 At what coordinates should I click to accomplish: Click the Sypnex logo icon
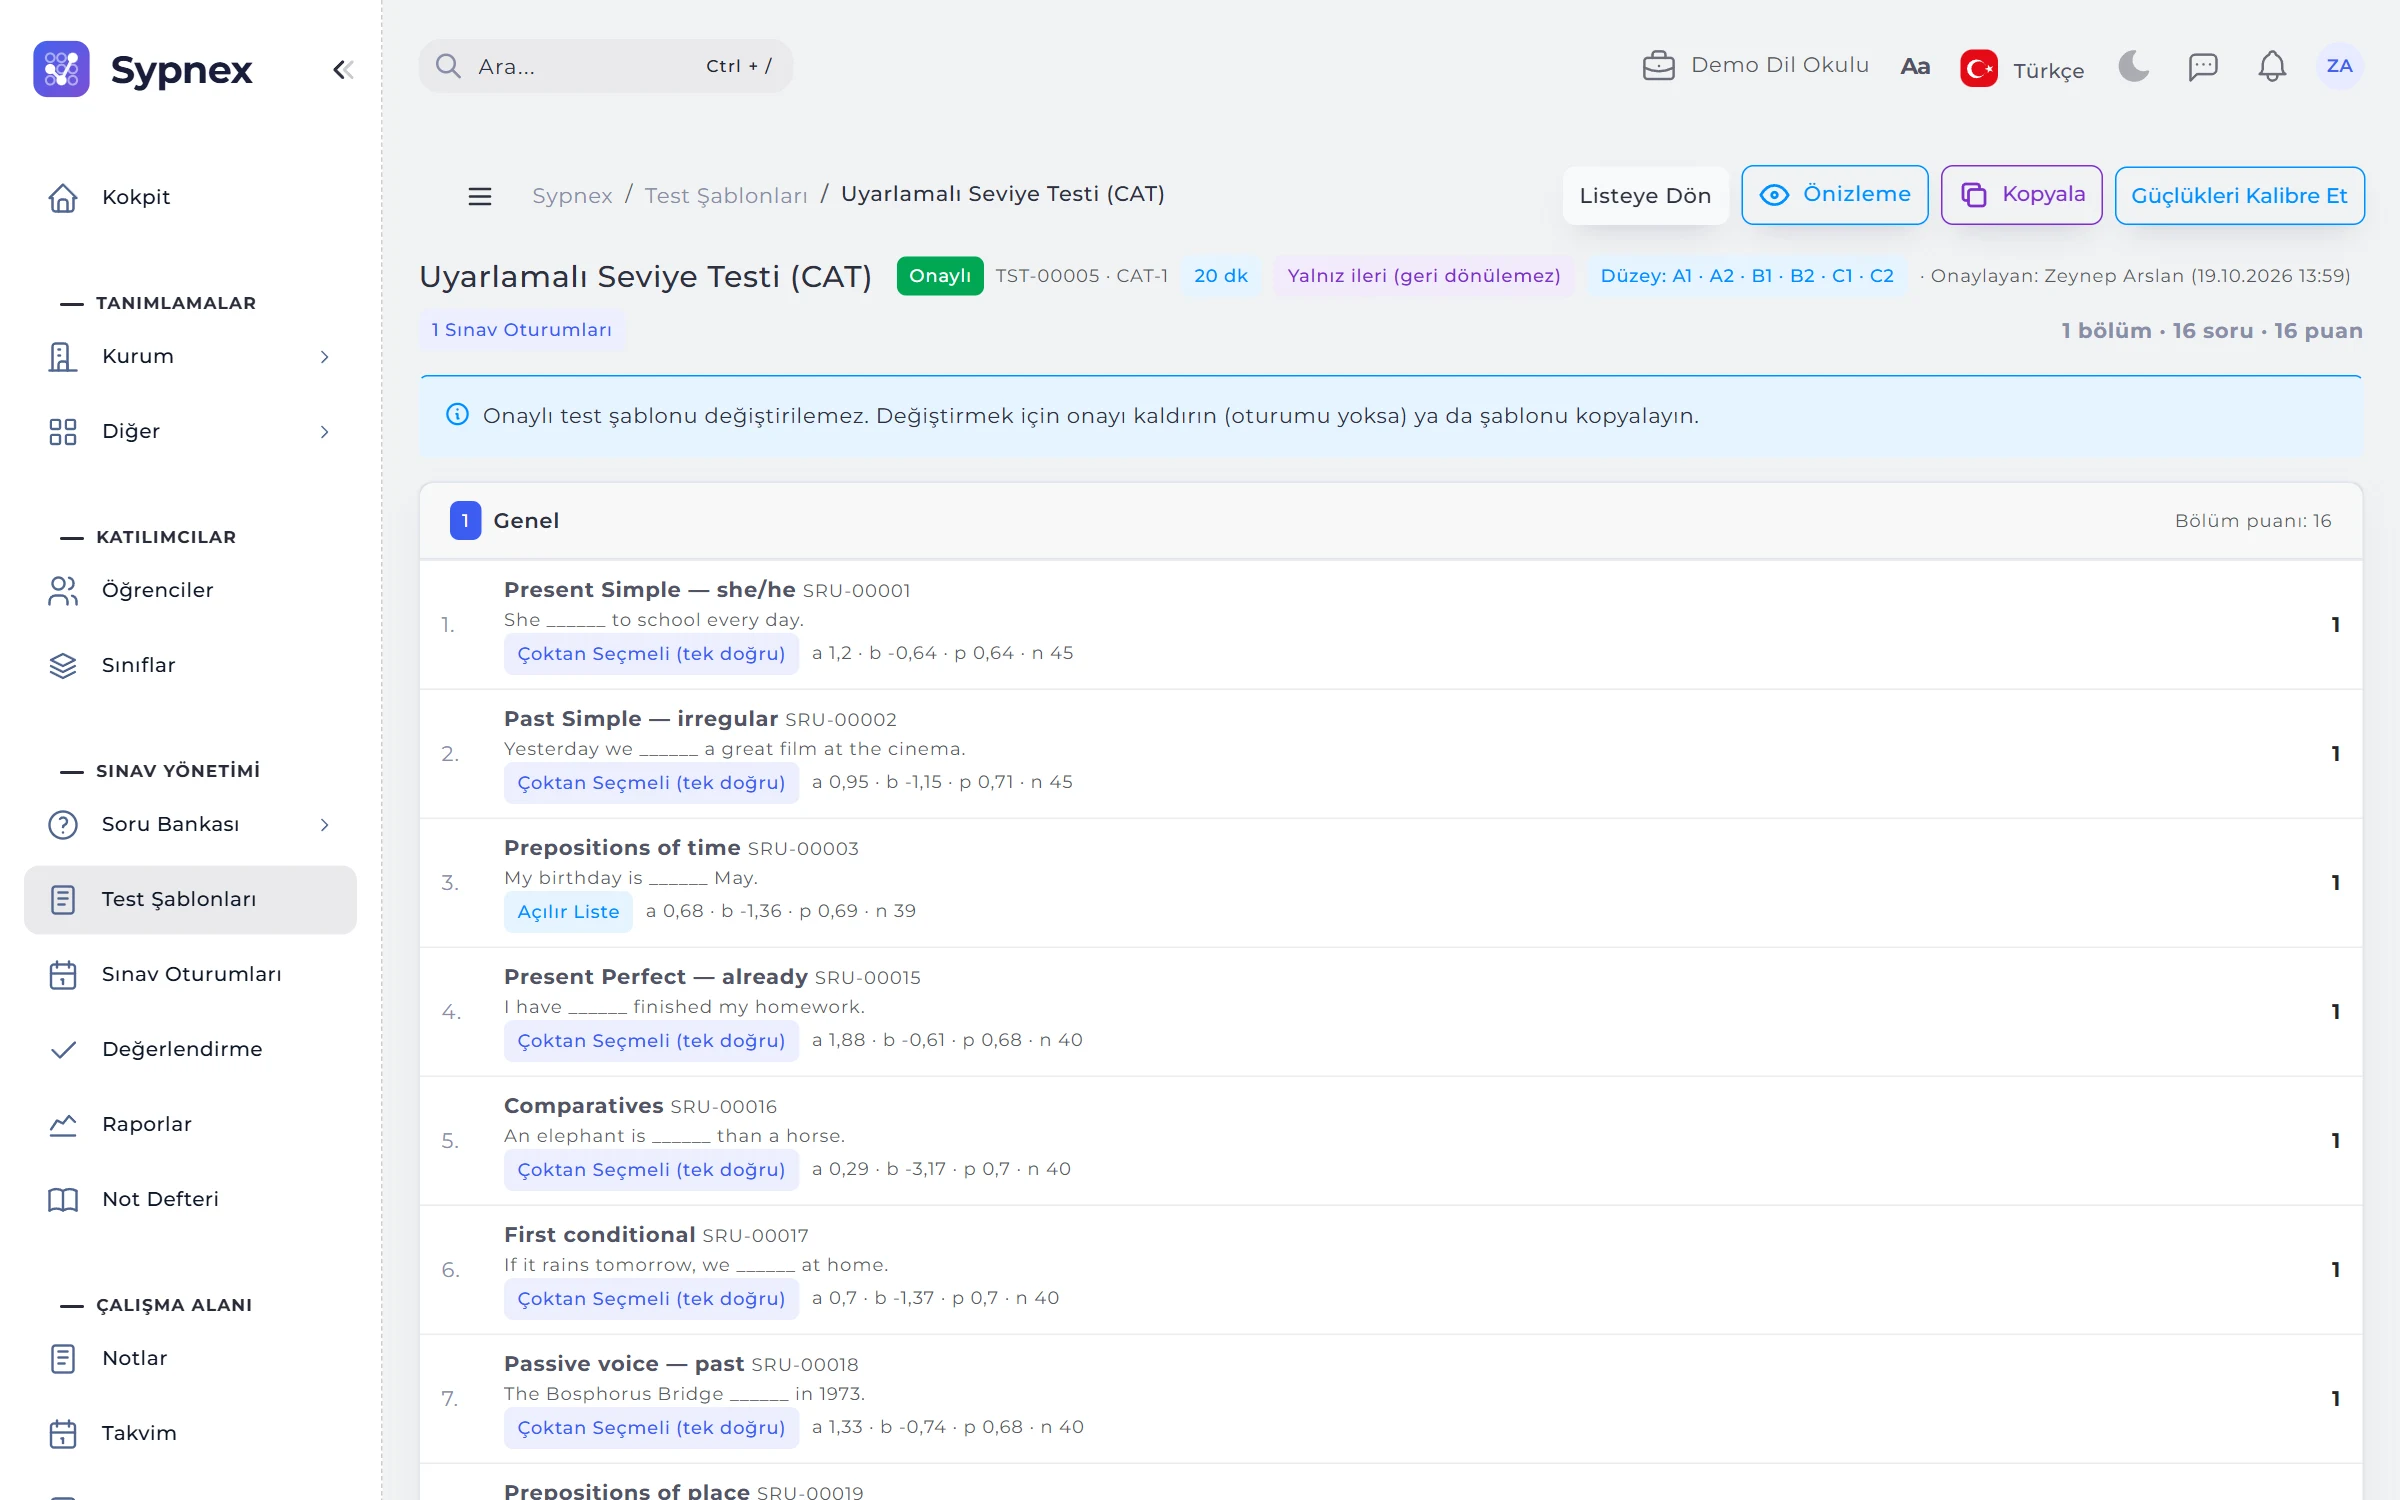61,69
